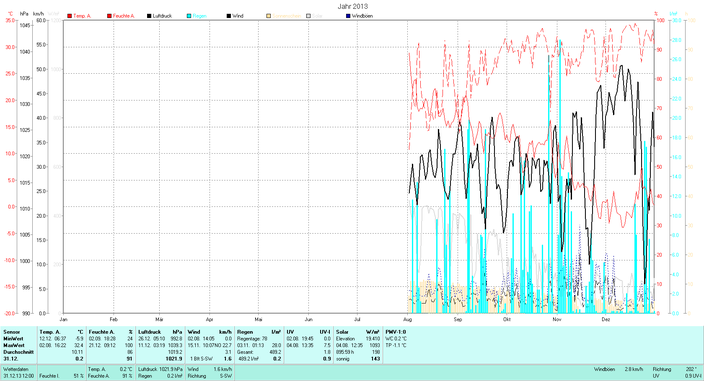Click the 'Gesamt' rain total label

pyautogui.click(x=245, y=352)
